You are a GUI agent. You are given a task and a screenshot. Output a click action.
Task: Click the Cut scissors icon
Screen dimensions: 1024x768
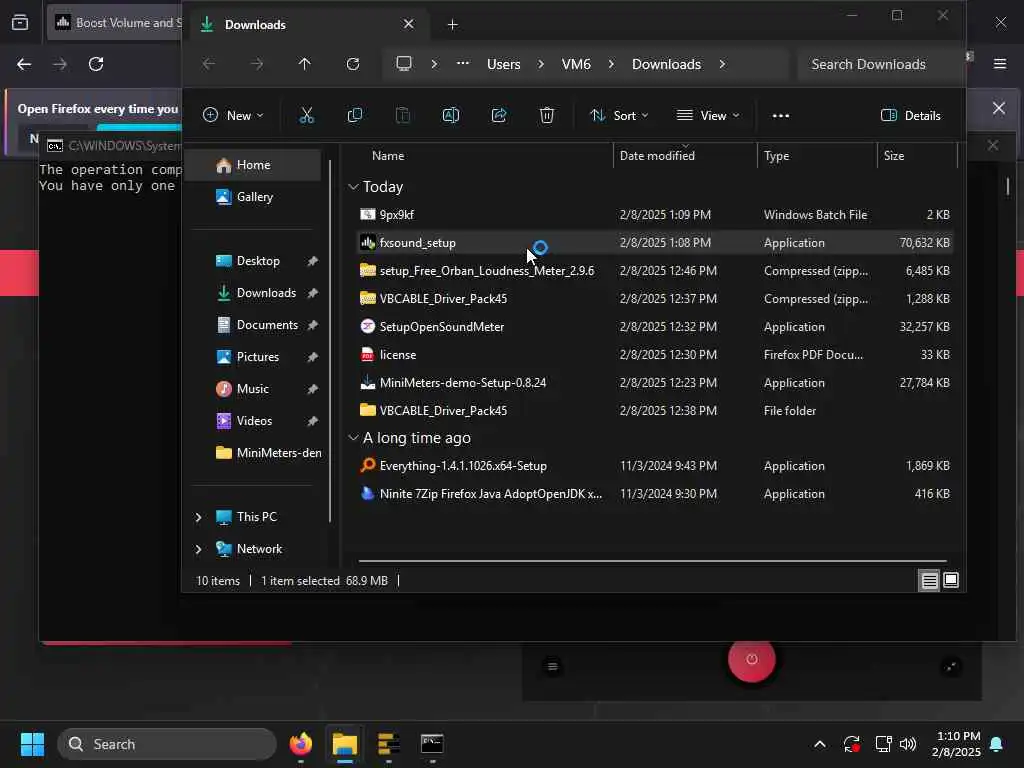click(x=306, y=116)
